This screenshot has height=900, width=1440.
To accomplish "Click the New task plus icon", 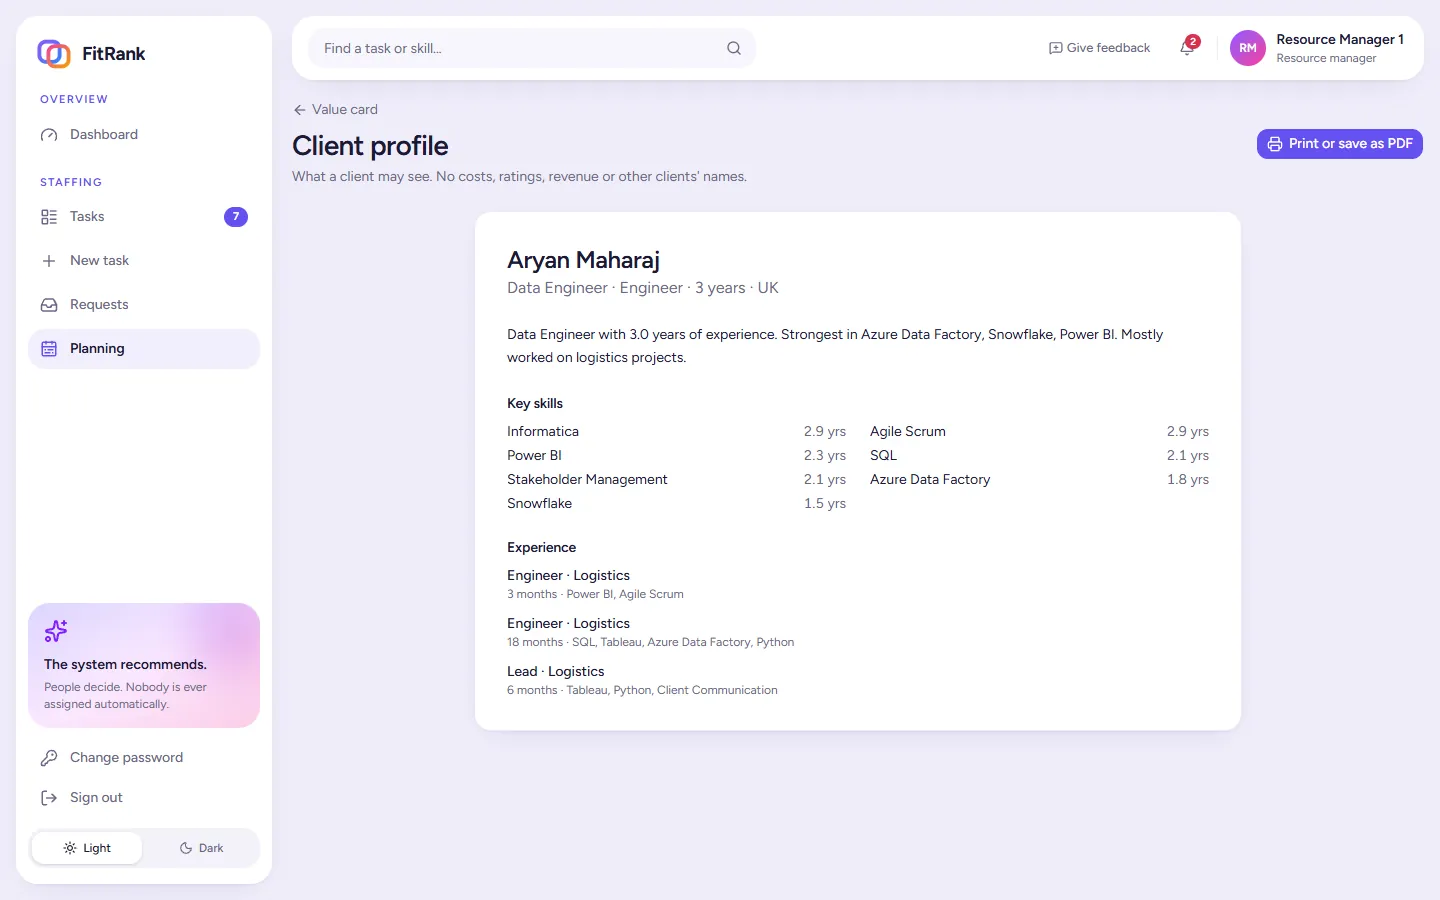I will click(x=49, y=261).
